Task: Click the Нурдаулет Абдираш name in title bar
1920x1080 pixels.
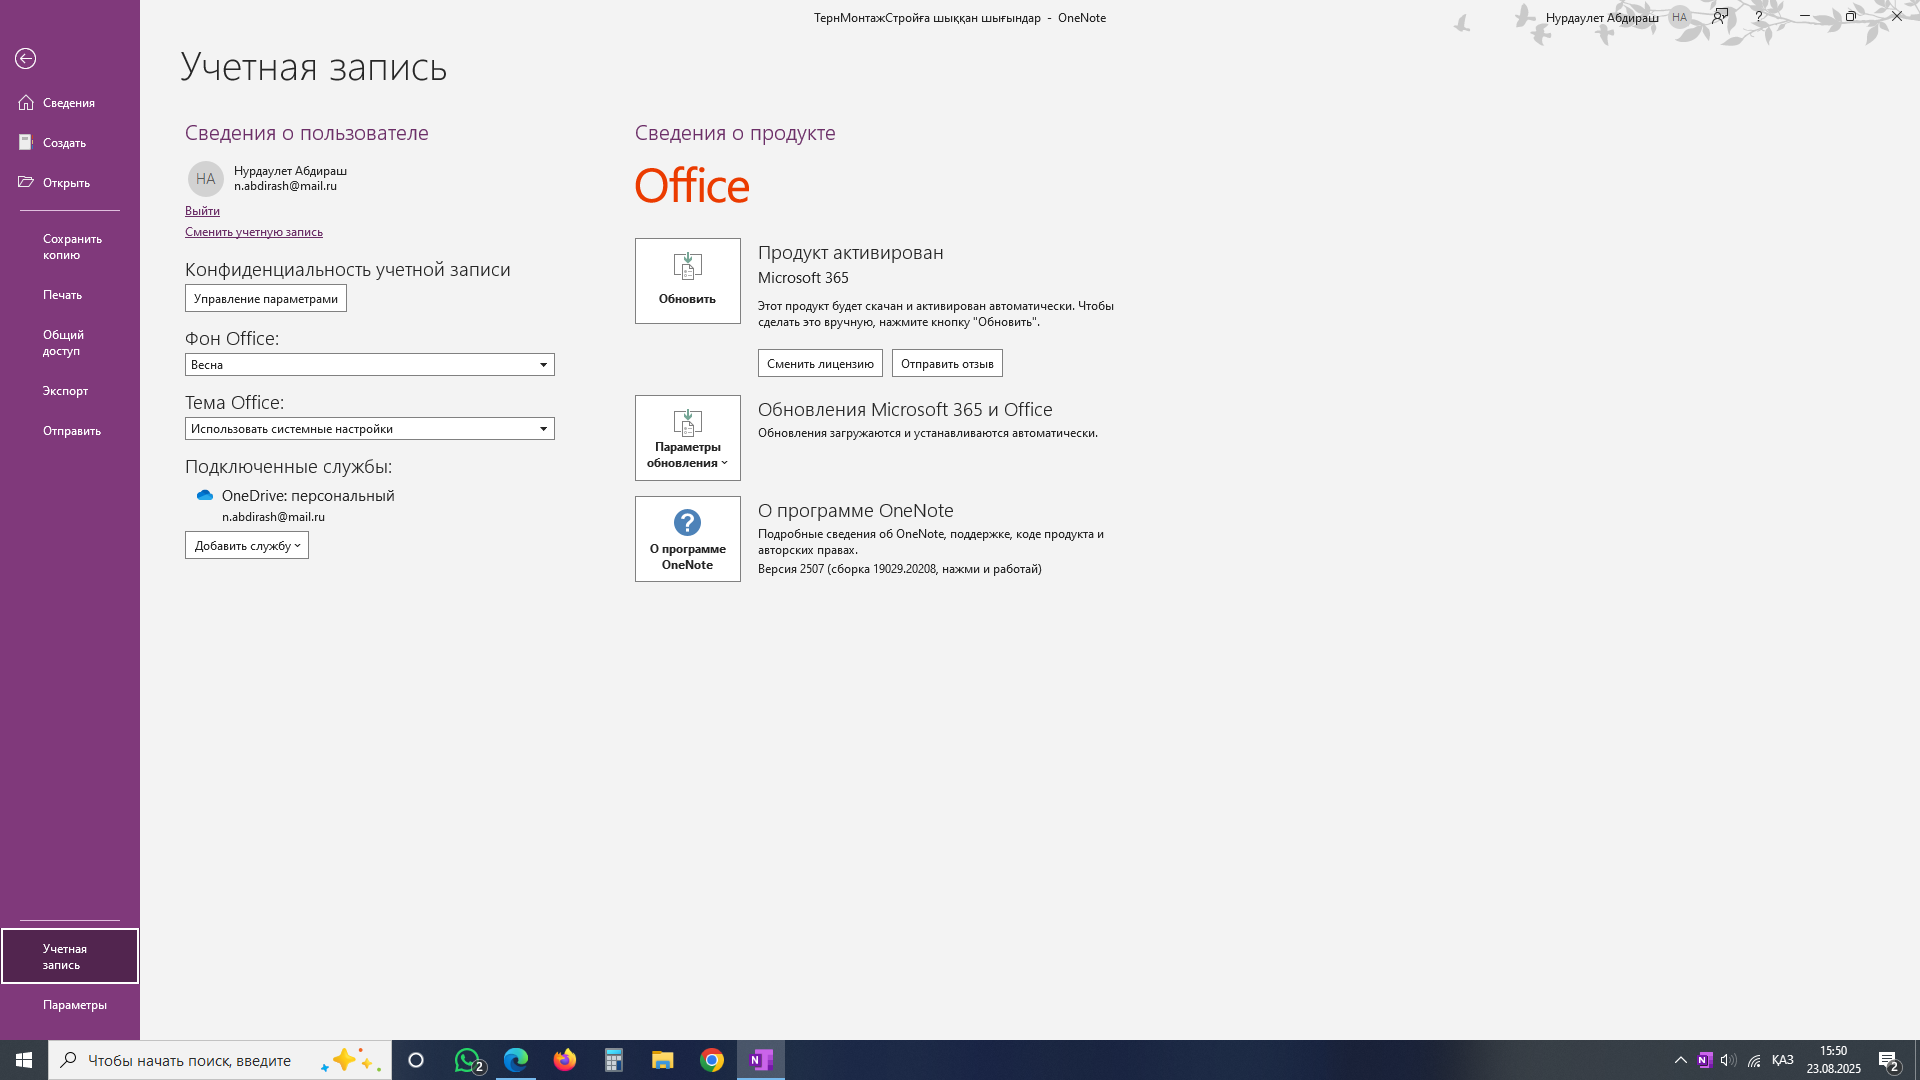Action: coord(1602,18)
